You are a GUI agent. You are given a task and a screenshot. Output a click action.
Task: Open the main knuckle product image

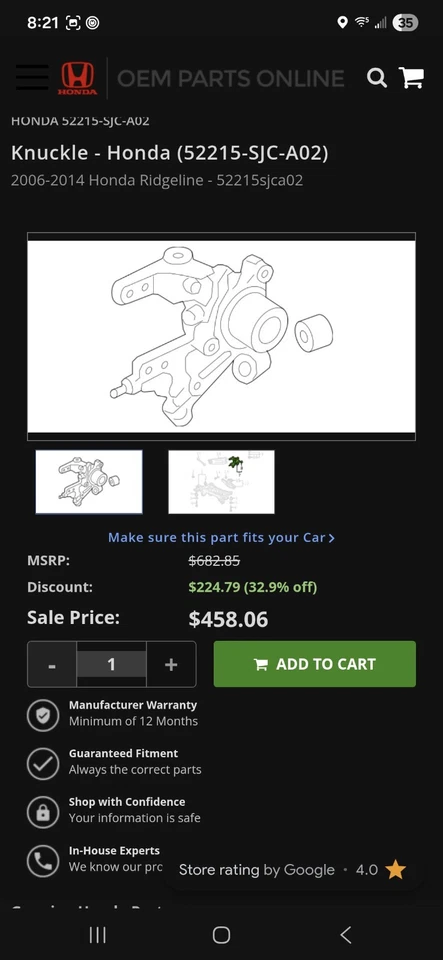click(x=222, y=336)
